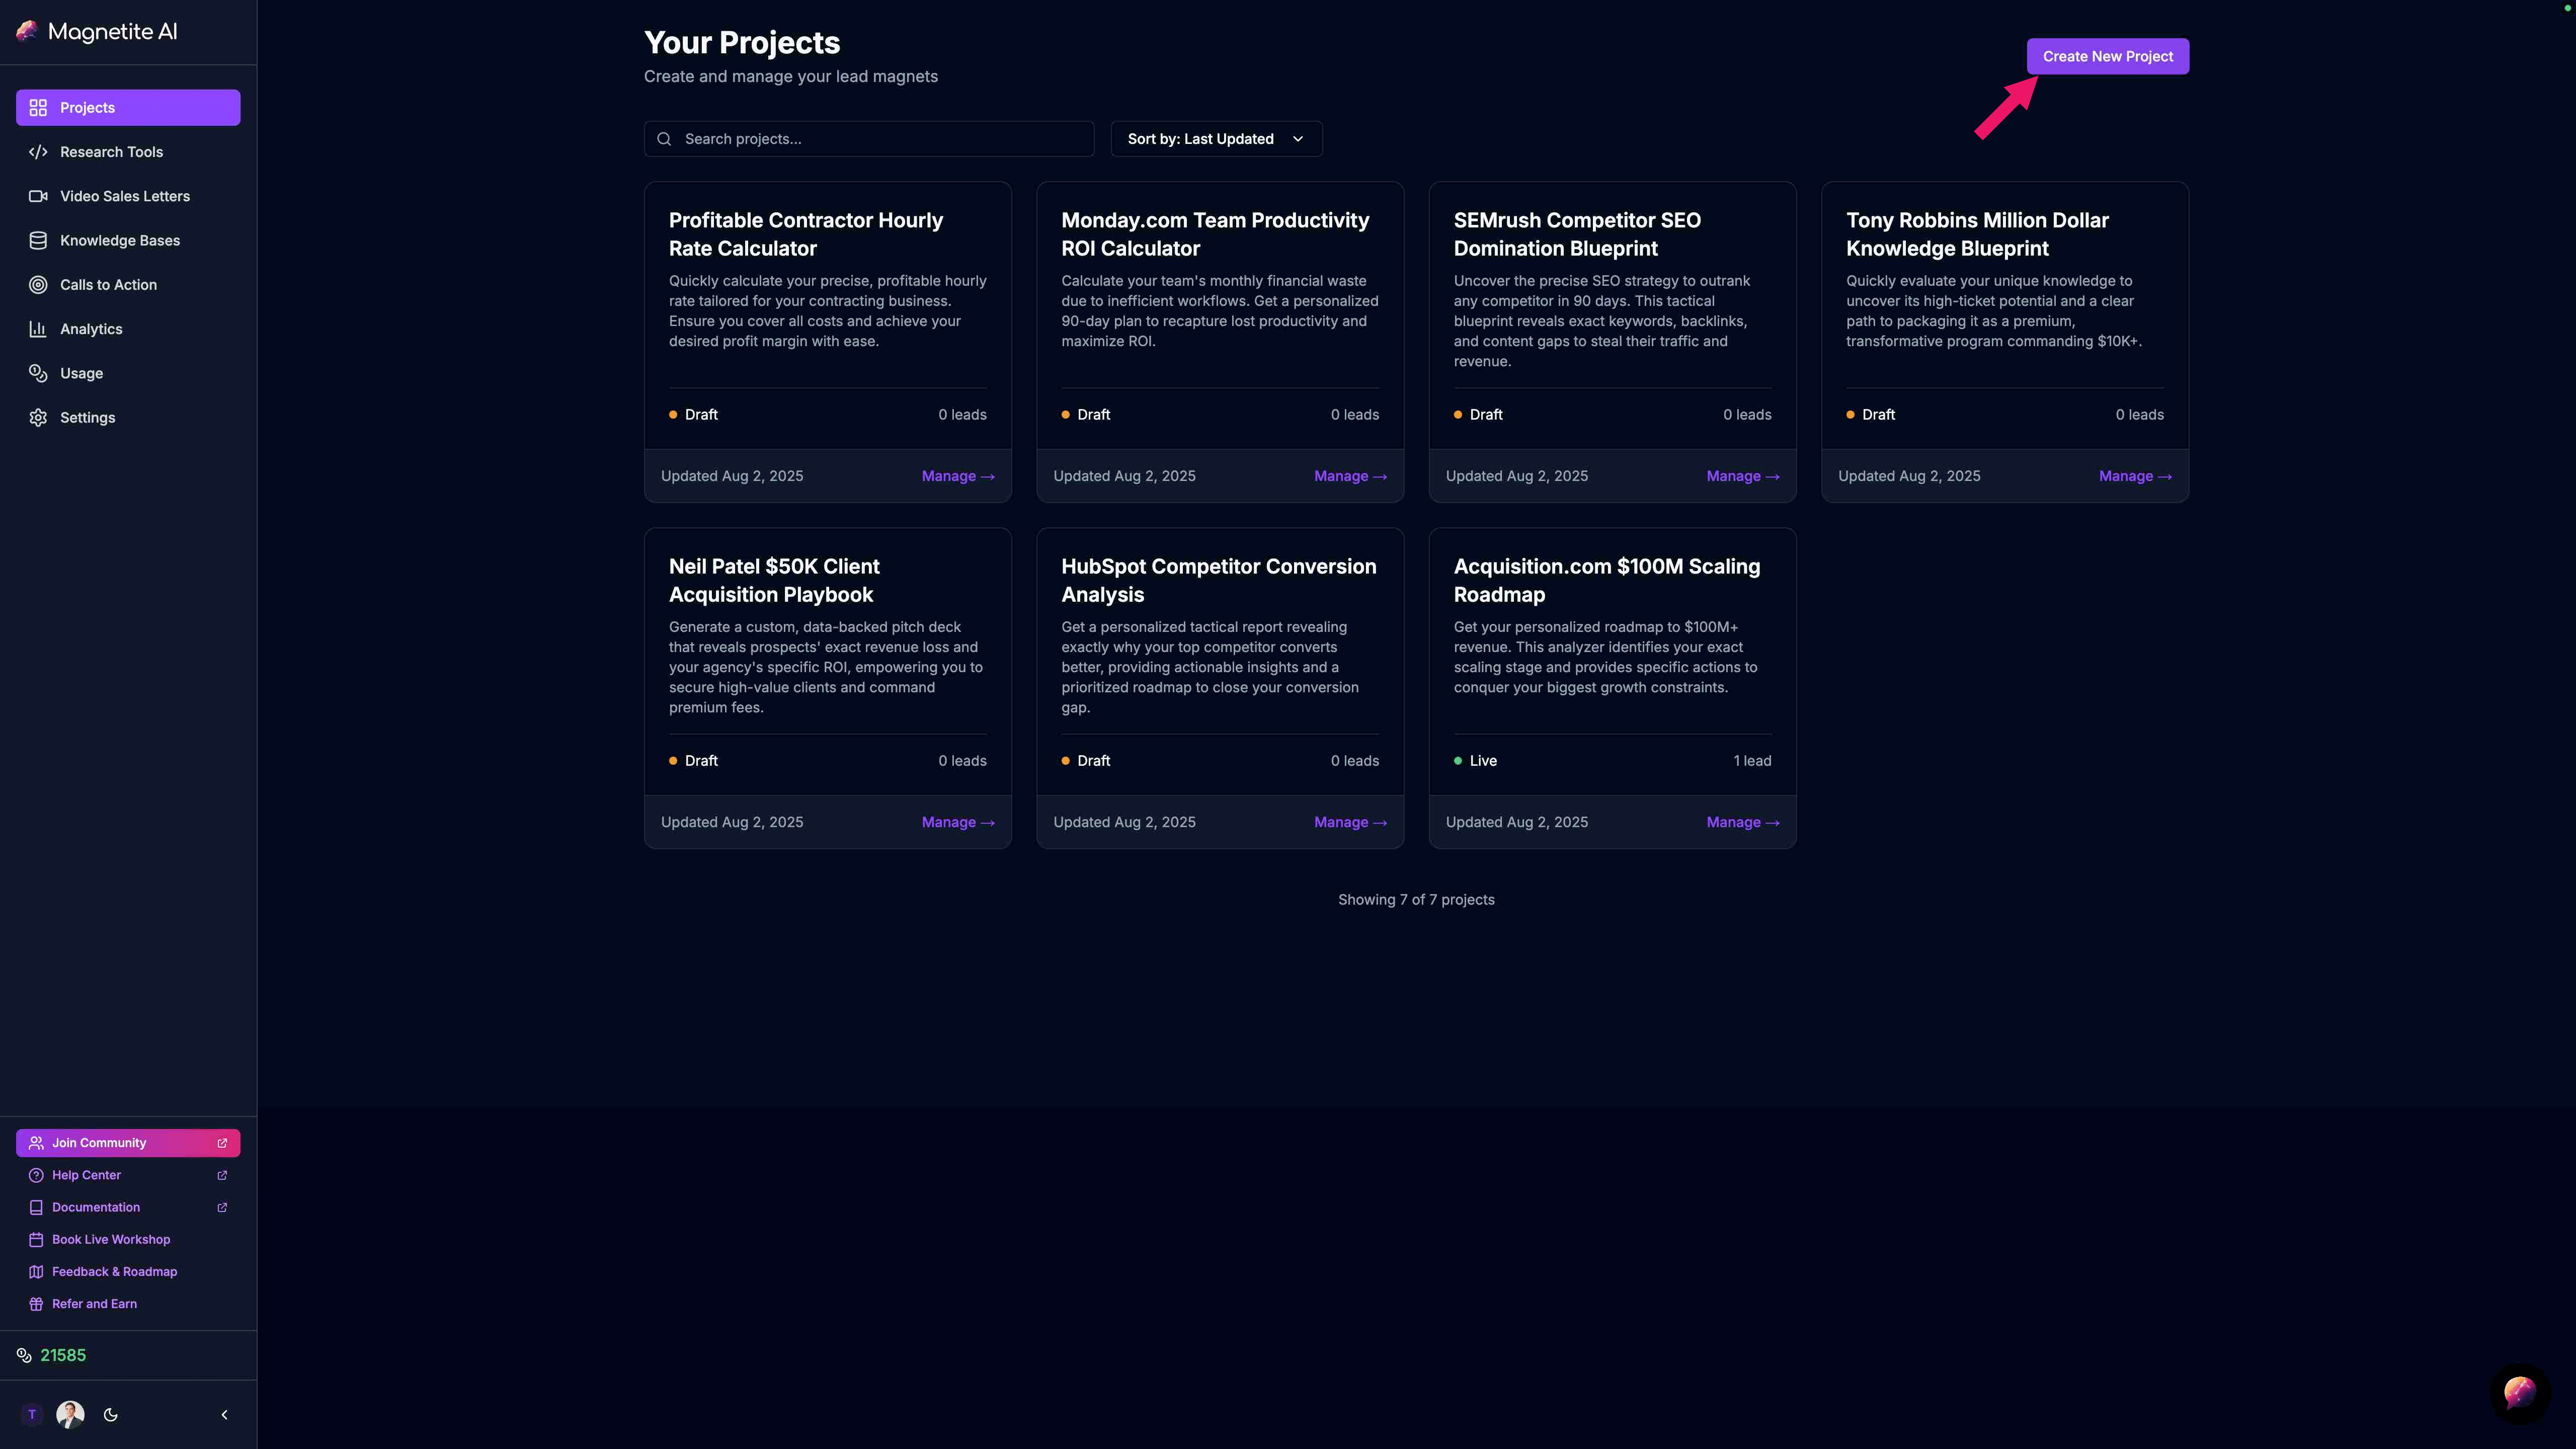This screenshot has height=1449, width=2576.
Task: Open the Research Tools section
Action: (x=111, y=152)
